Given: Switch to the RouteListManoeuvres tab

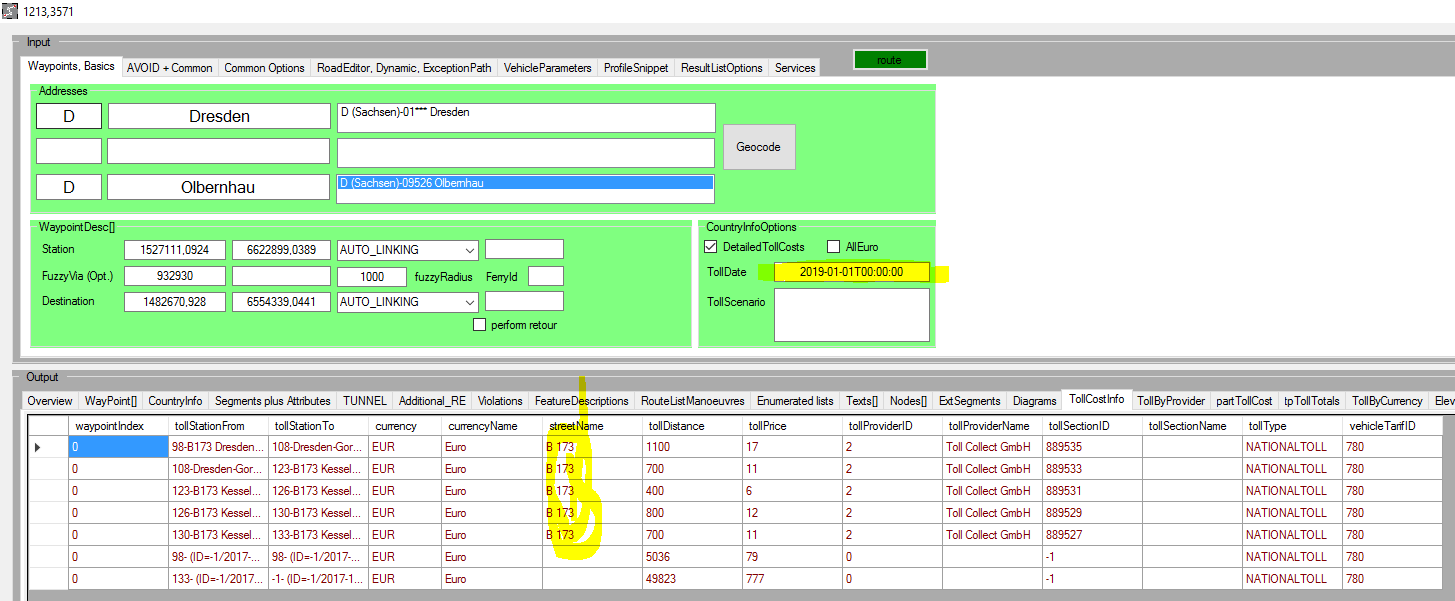Looking at the screenshot, I should pyautogui.click(x=693, y=401).
